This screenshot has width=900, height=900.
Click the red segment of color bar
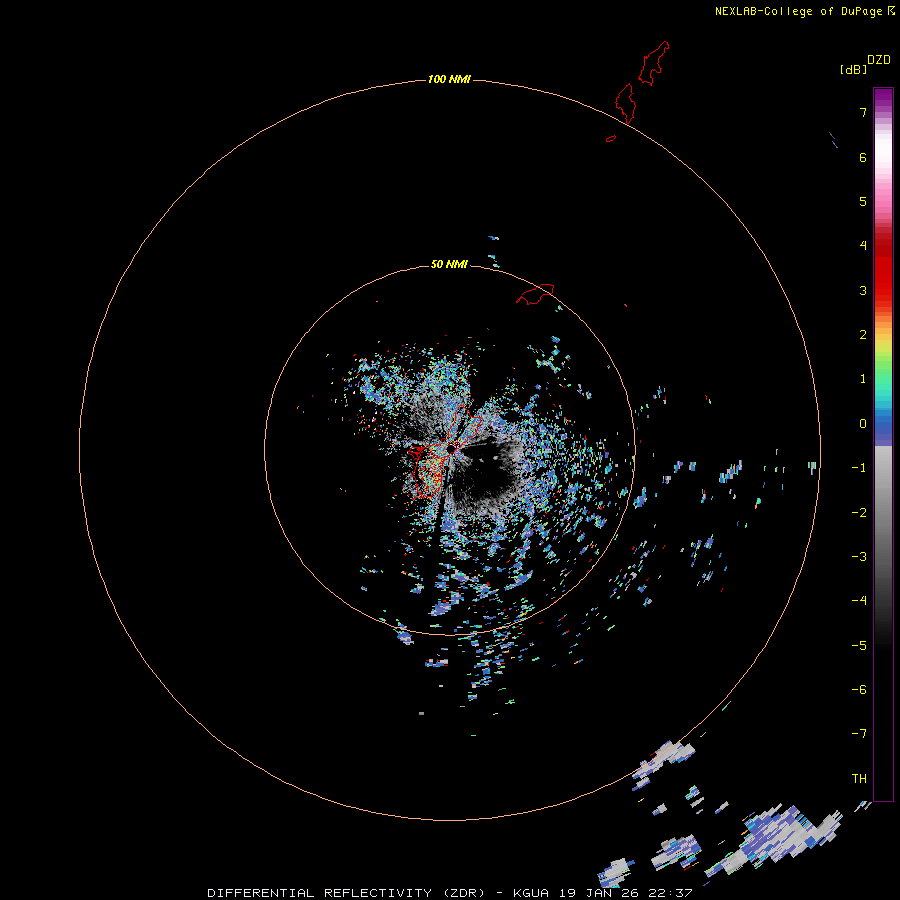point(883,264)
